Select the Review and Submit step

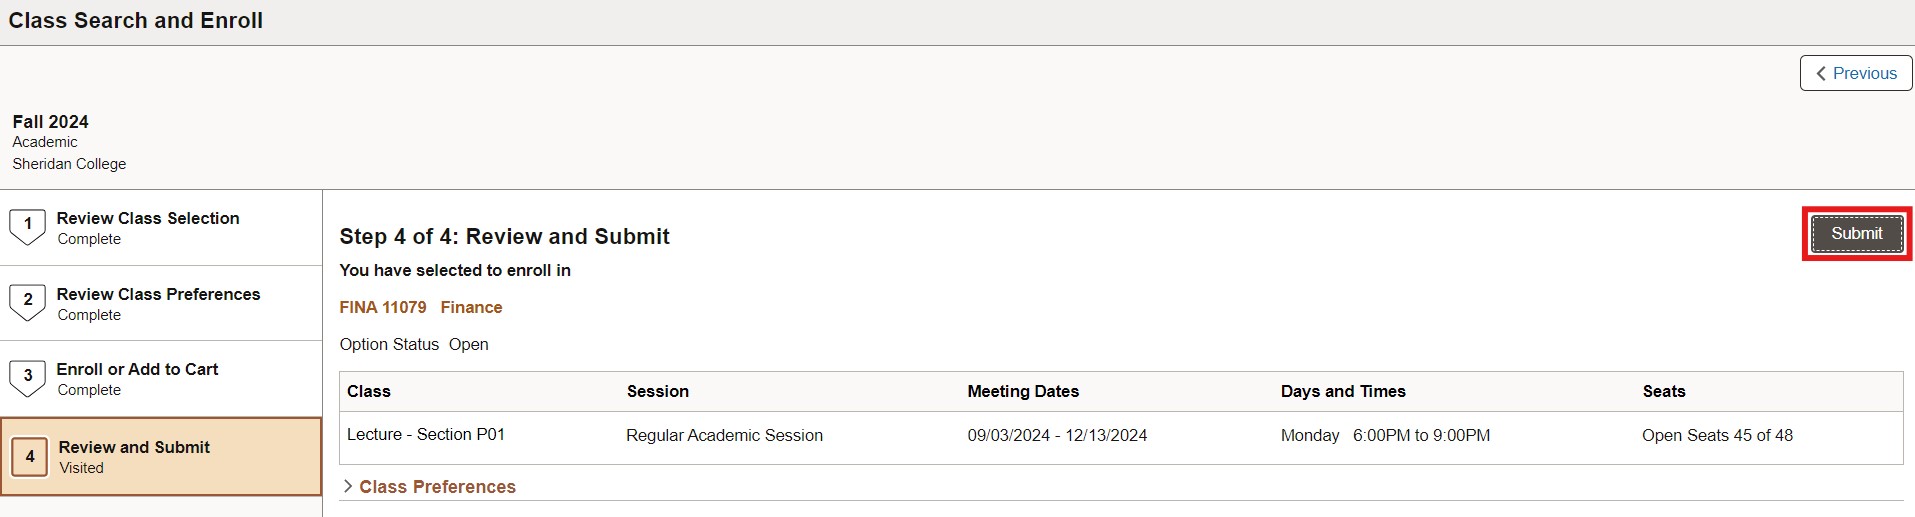(x=134, y=447)
